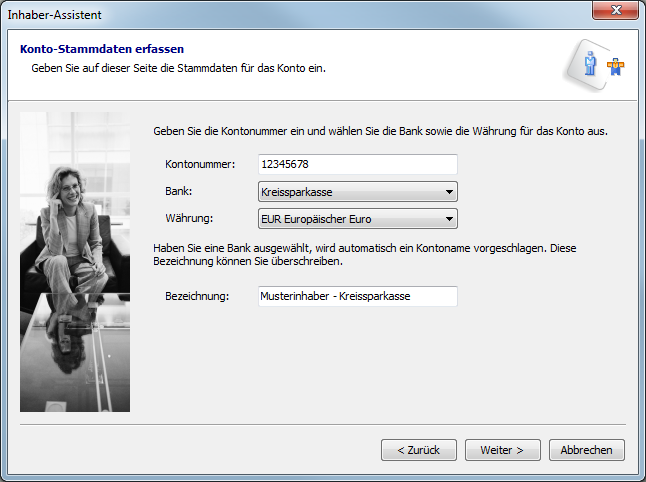Click the Bezeichnung label

(x=198, y=296)
